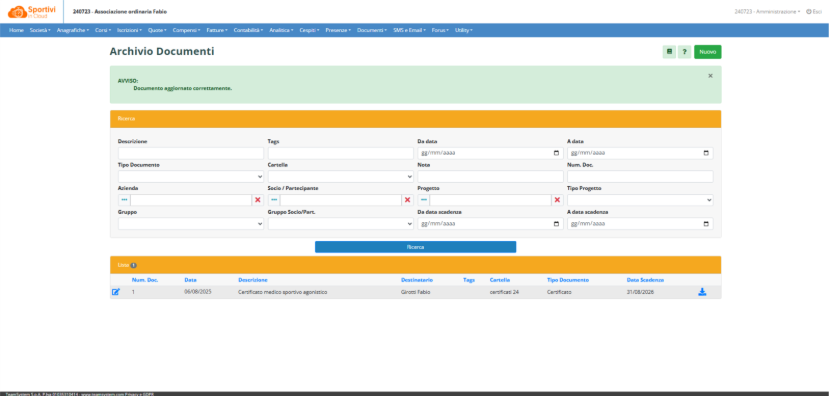Click the Sportivi in Cloud logo
Image resolution: width=832 pixels, height=396 pixels.
pyautogui.click(x=32, y=12)
